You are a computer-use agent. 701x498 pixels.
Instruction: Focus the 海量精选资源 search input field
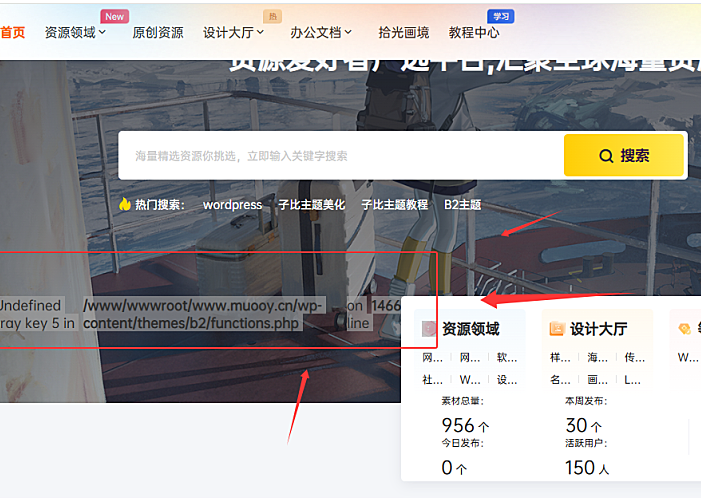[x=341, y=156]
